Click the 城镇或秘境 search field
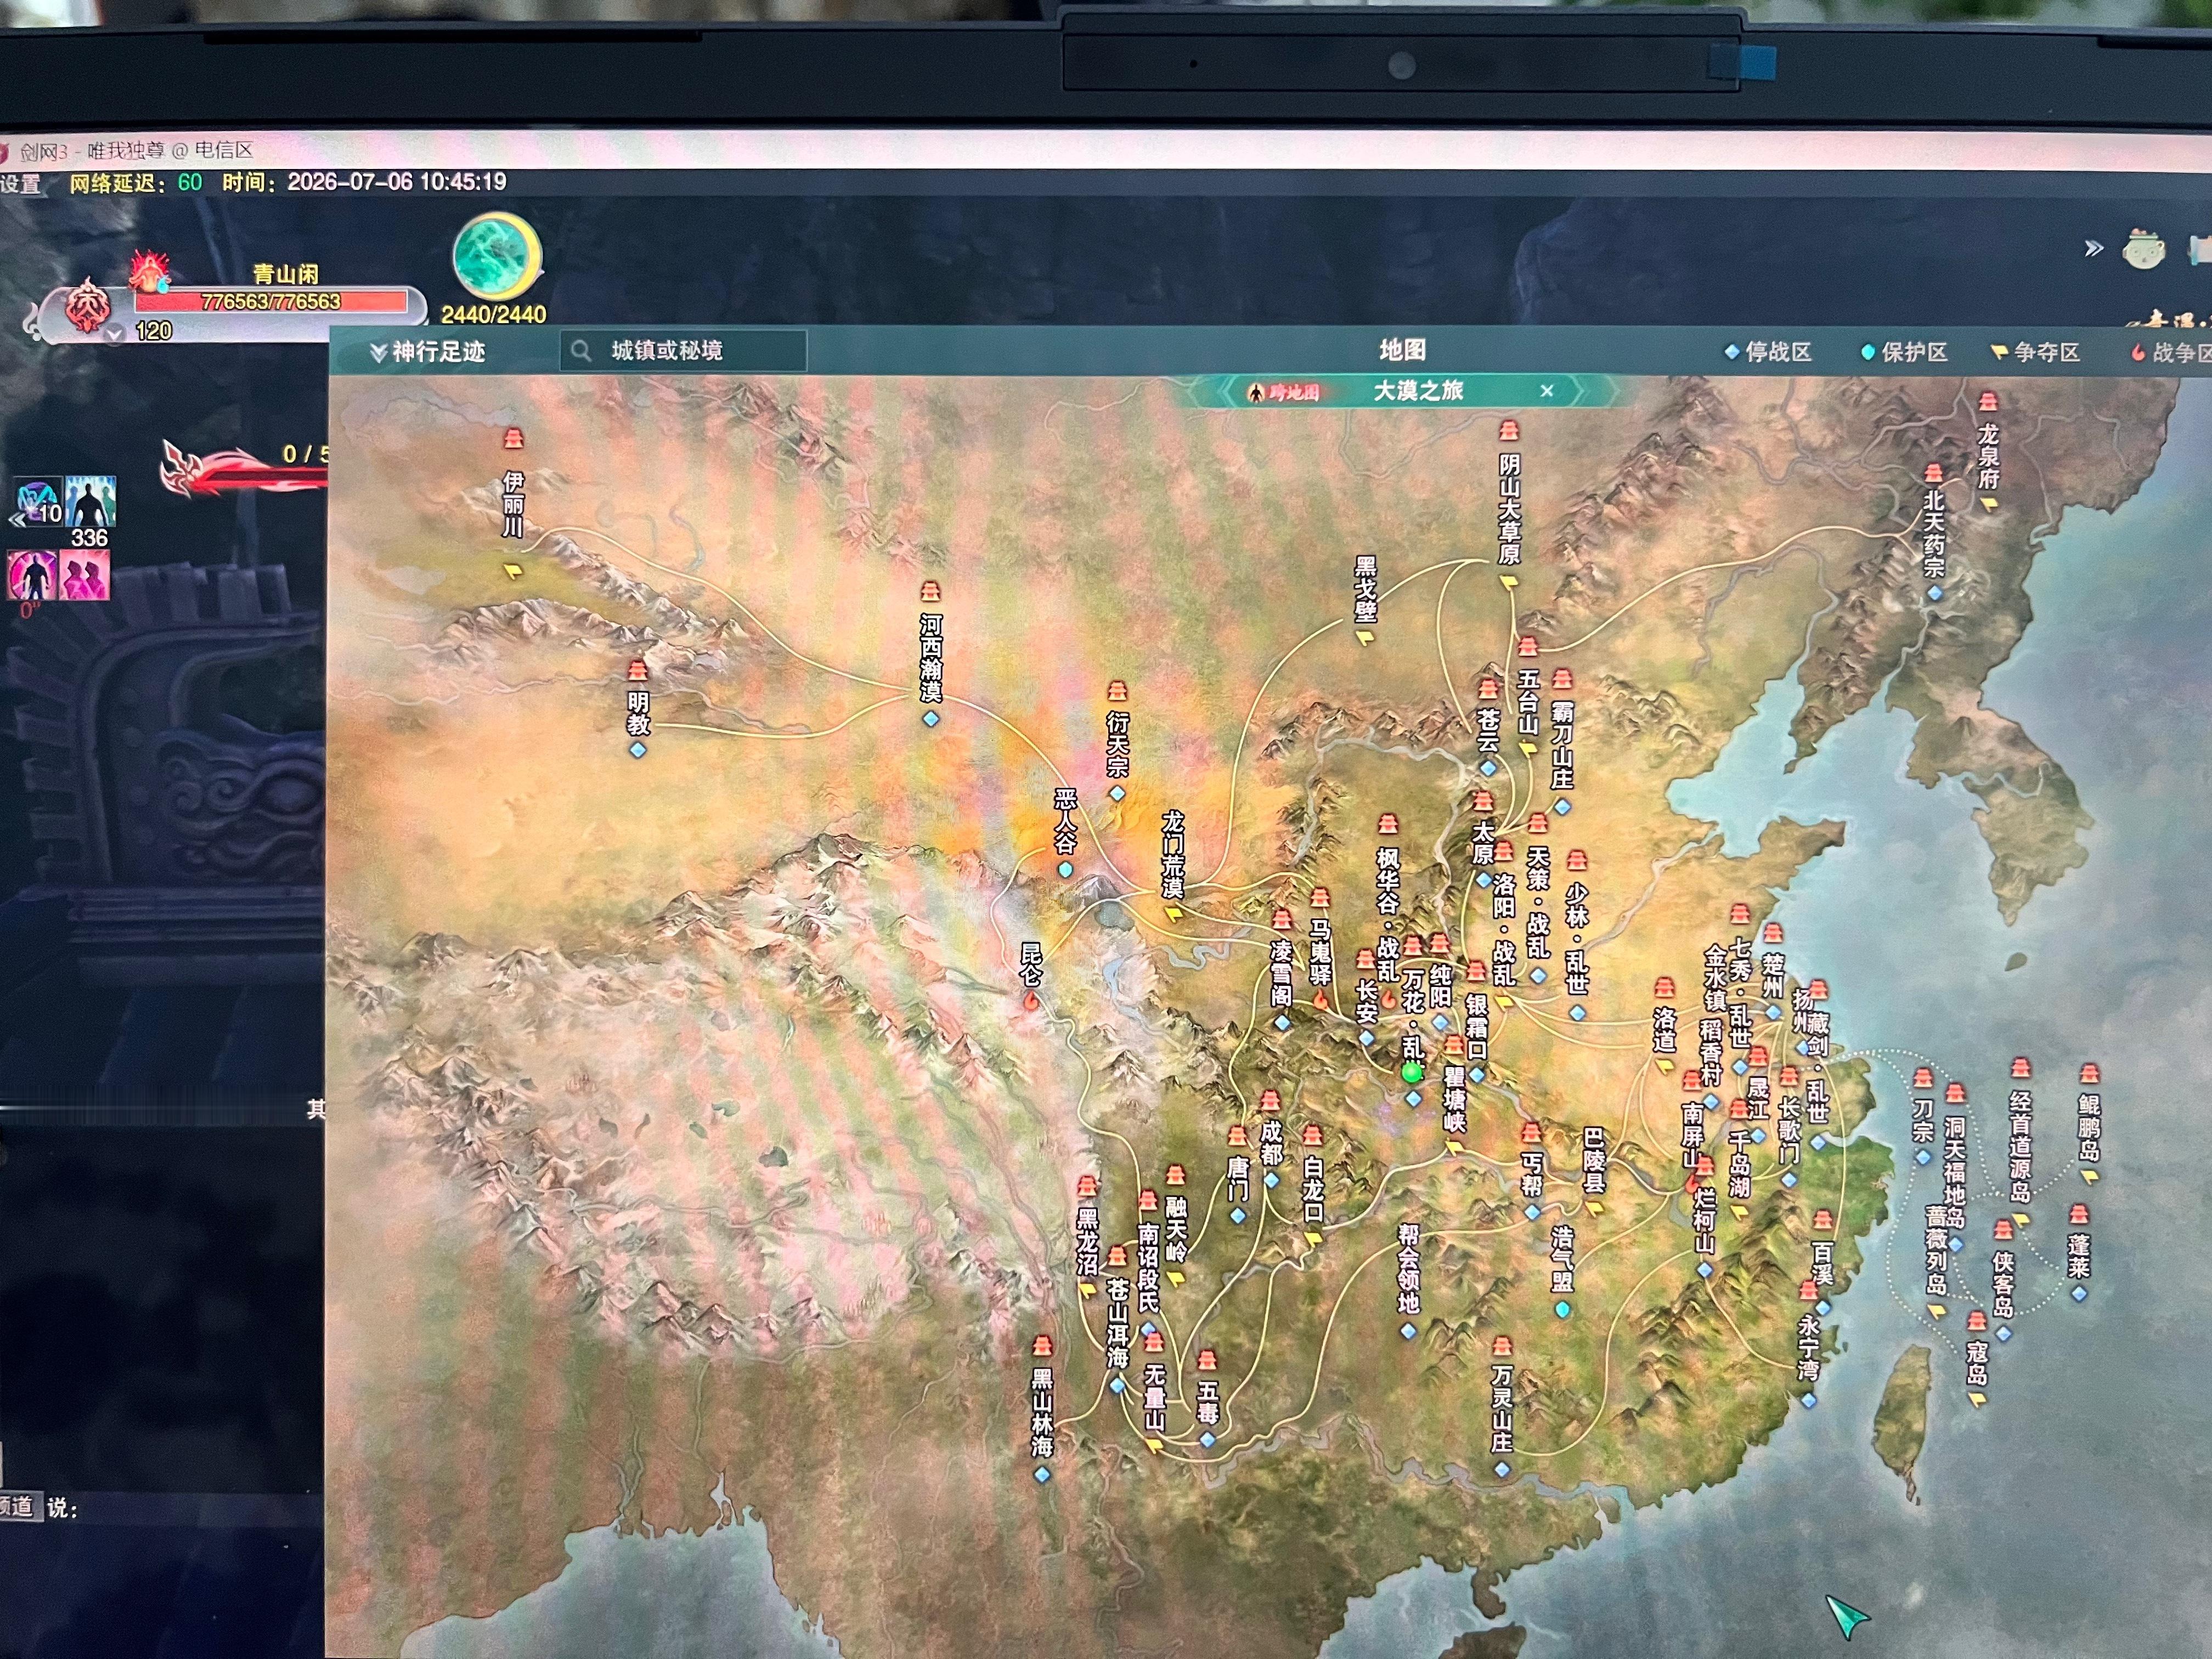 pyautogui.click(x=683, y=351)
